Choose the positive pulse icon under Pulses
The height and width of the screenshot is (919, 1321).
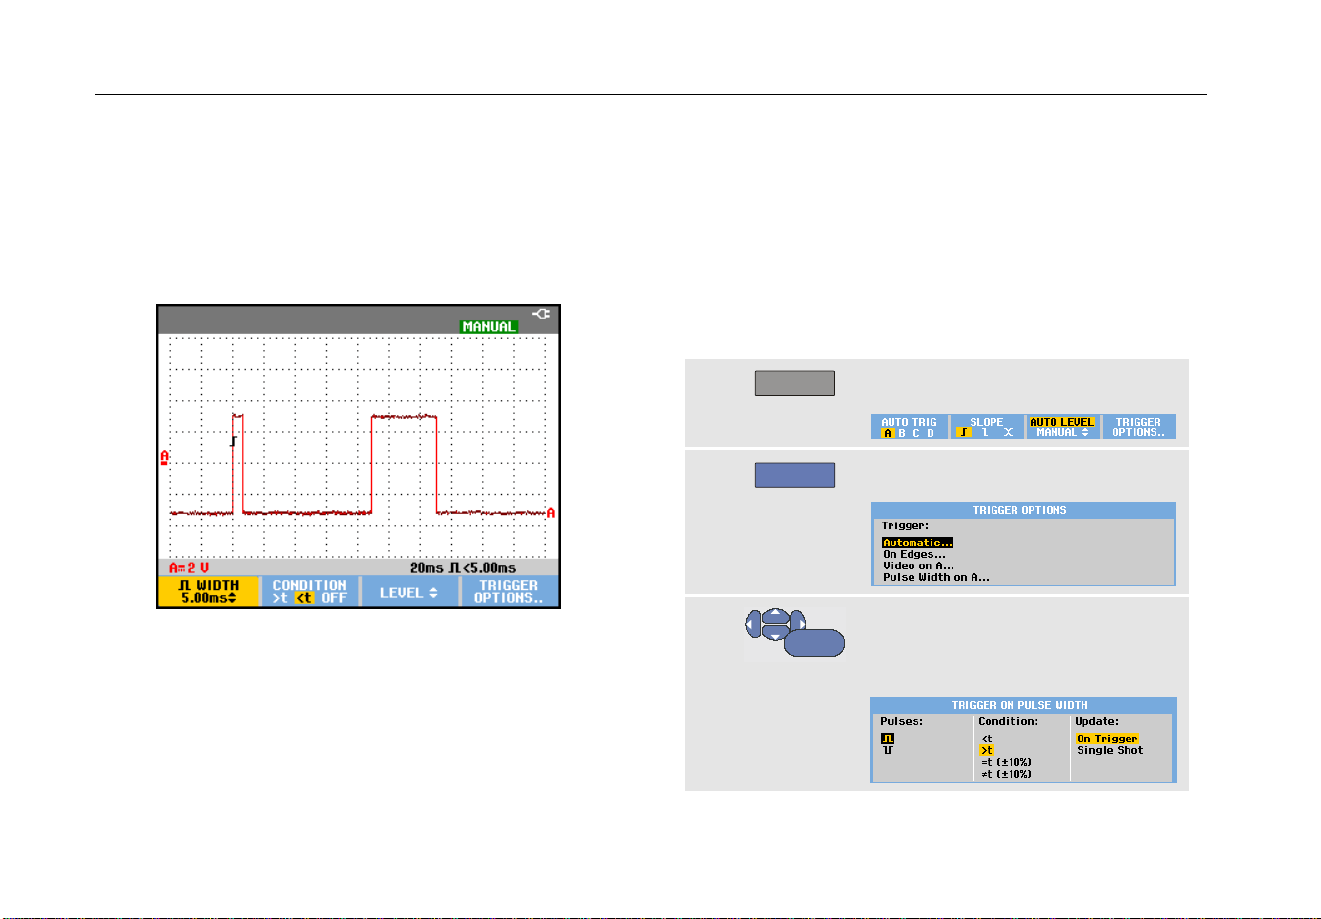click(x=887, y=739)
